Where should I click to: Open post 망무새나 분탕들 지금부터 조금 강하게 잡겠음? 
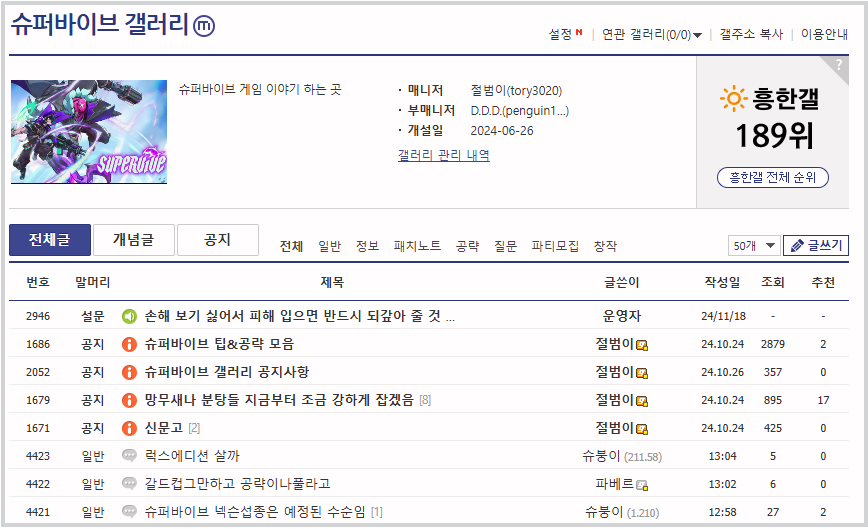pos(279,400)
